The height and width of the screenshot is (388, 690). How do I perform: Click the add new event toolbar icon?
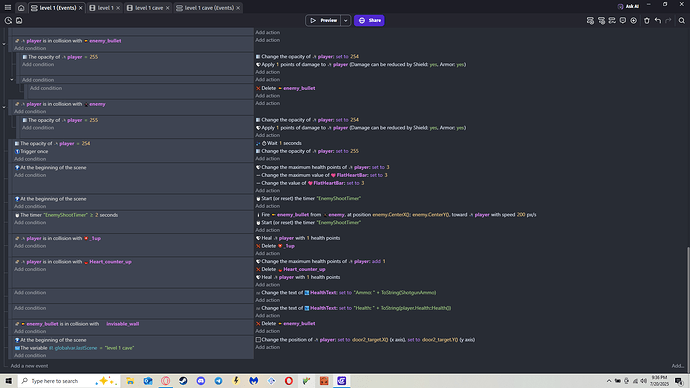tap(590, 20)
